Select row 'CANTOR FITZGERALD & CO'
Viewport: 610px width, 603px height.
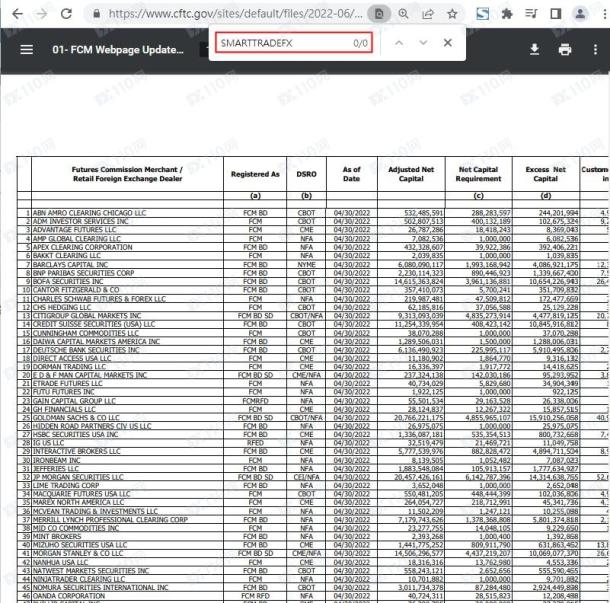pyautogui.click(x=312, y=290)
